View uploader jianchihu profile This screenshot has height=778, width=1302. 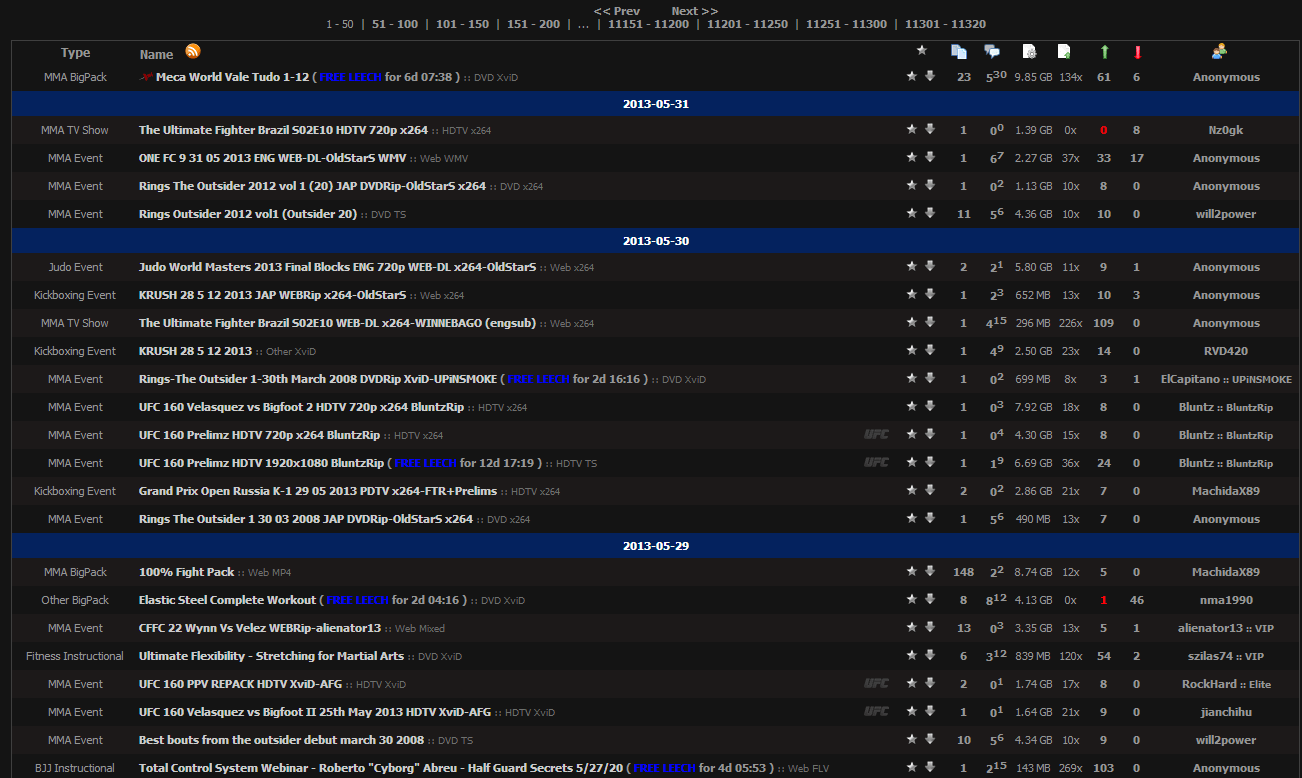click(x=1226, y=712)
